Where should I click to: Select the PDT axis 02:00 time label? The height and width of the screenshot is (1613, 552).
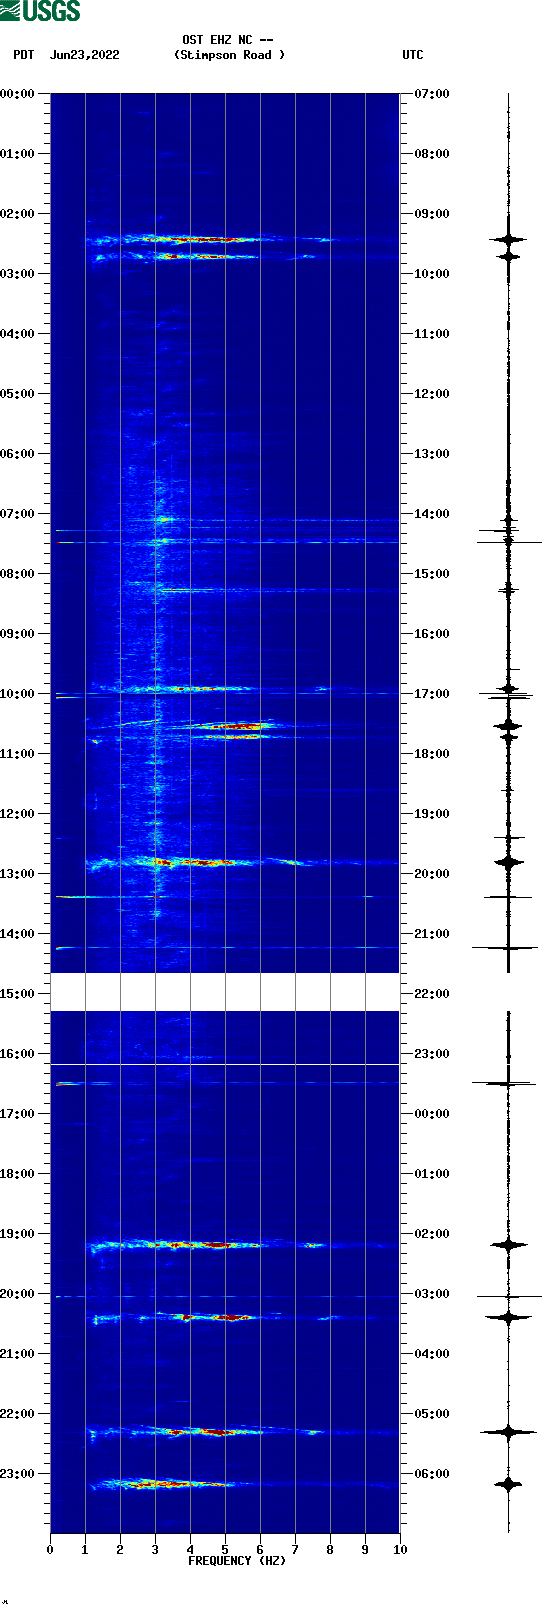[17, 214]
